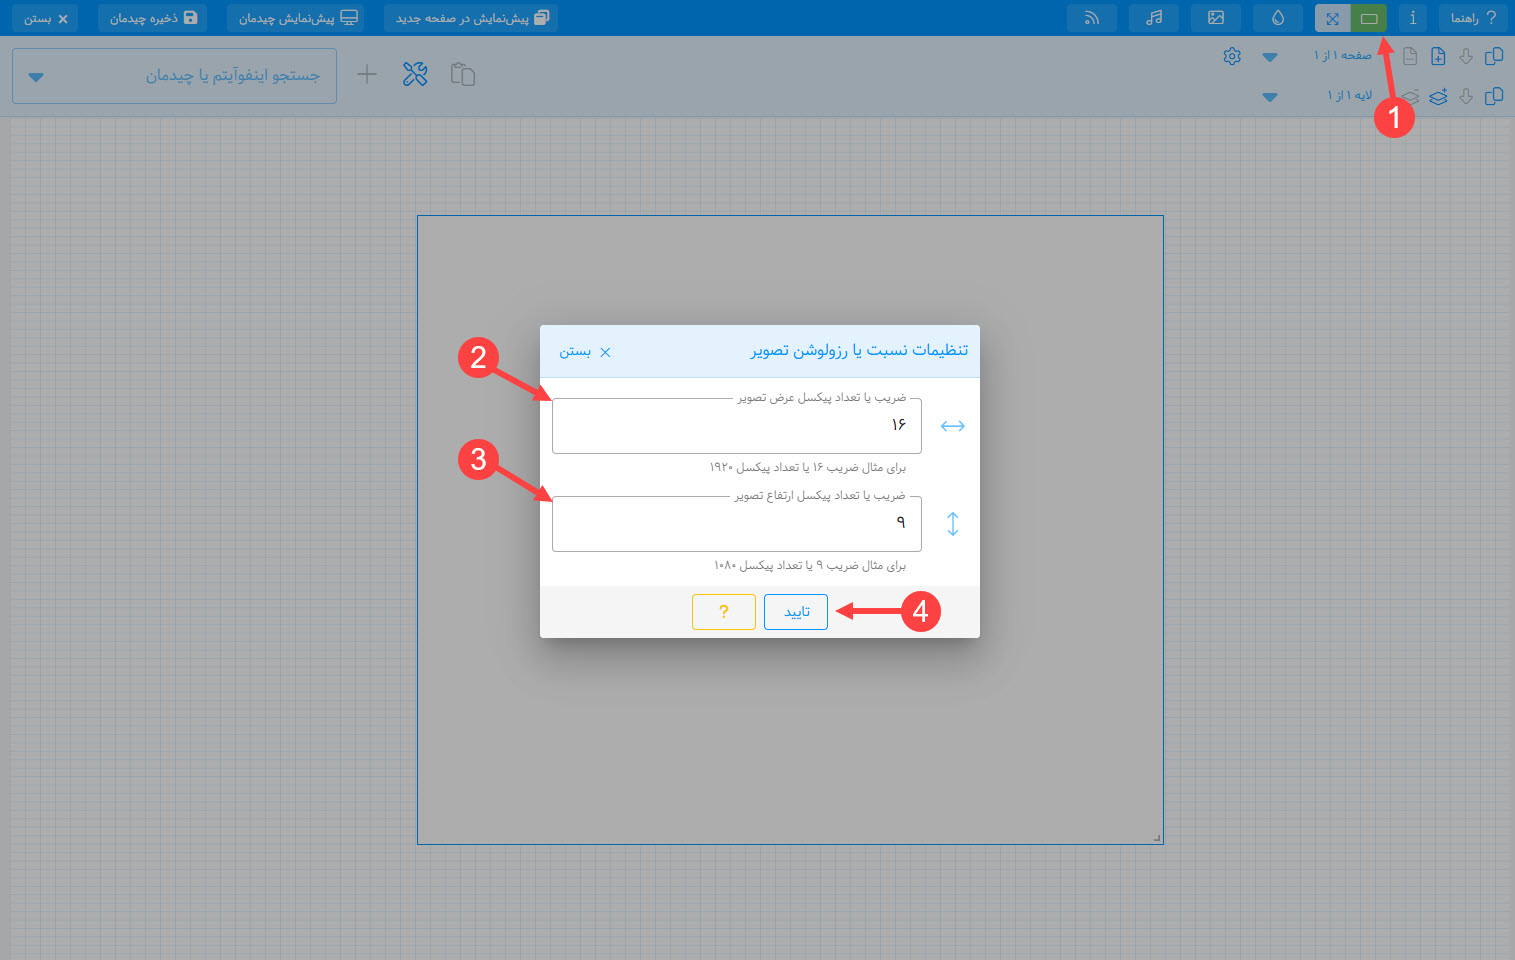Click the add new page icon
This screenshot has width=1515, height=960.
click(x=1438, y=56)
